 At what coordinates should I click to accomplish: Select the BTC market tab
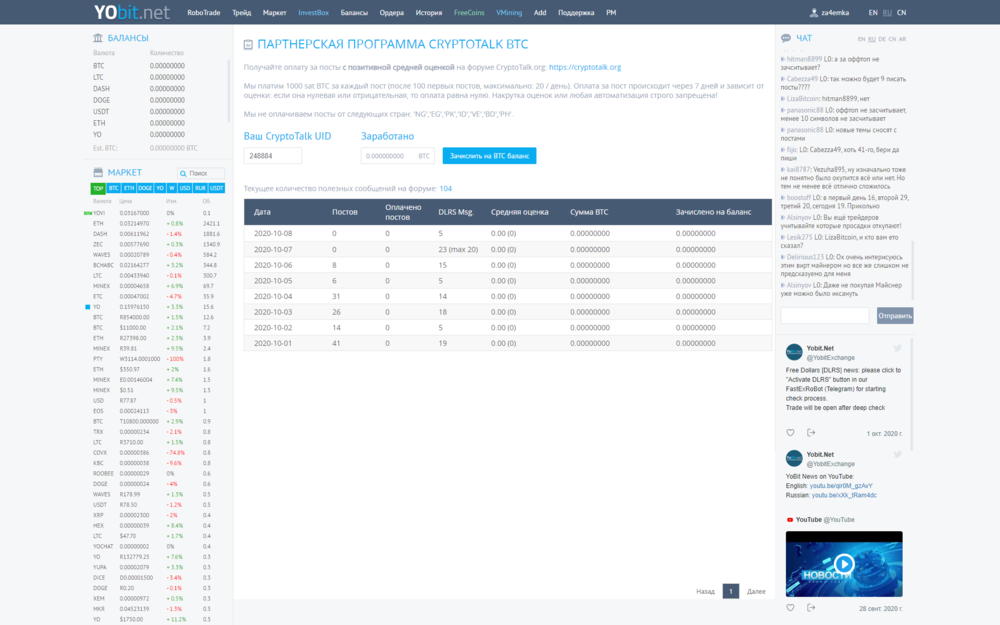tap(114, 188)
